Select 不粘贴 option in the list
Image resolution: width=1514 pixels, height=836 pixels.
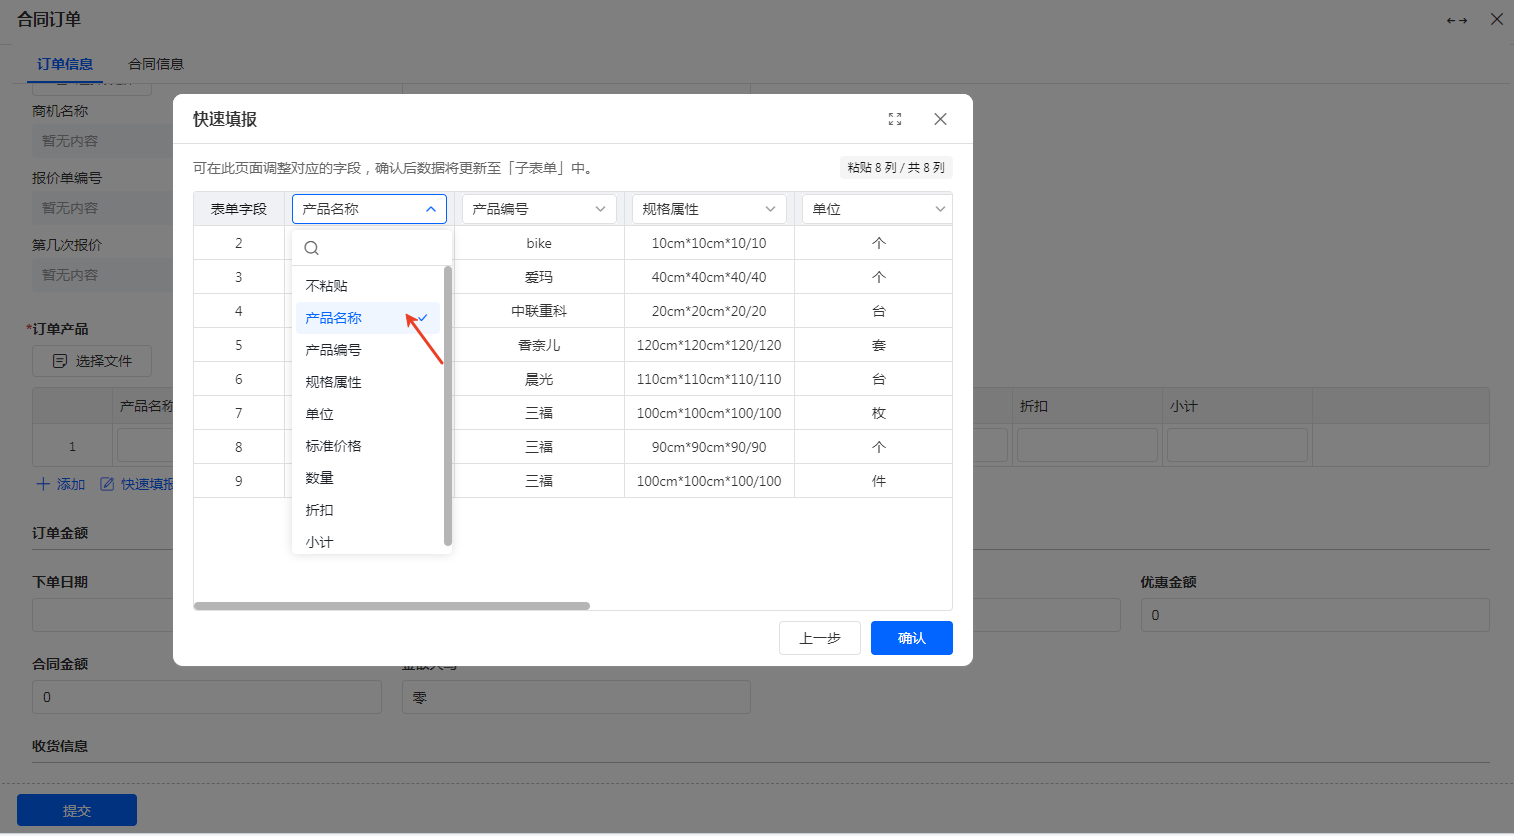coord(327,286)
